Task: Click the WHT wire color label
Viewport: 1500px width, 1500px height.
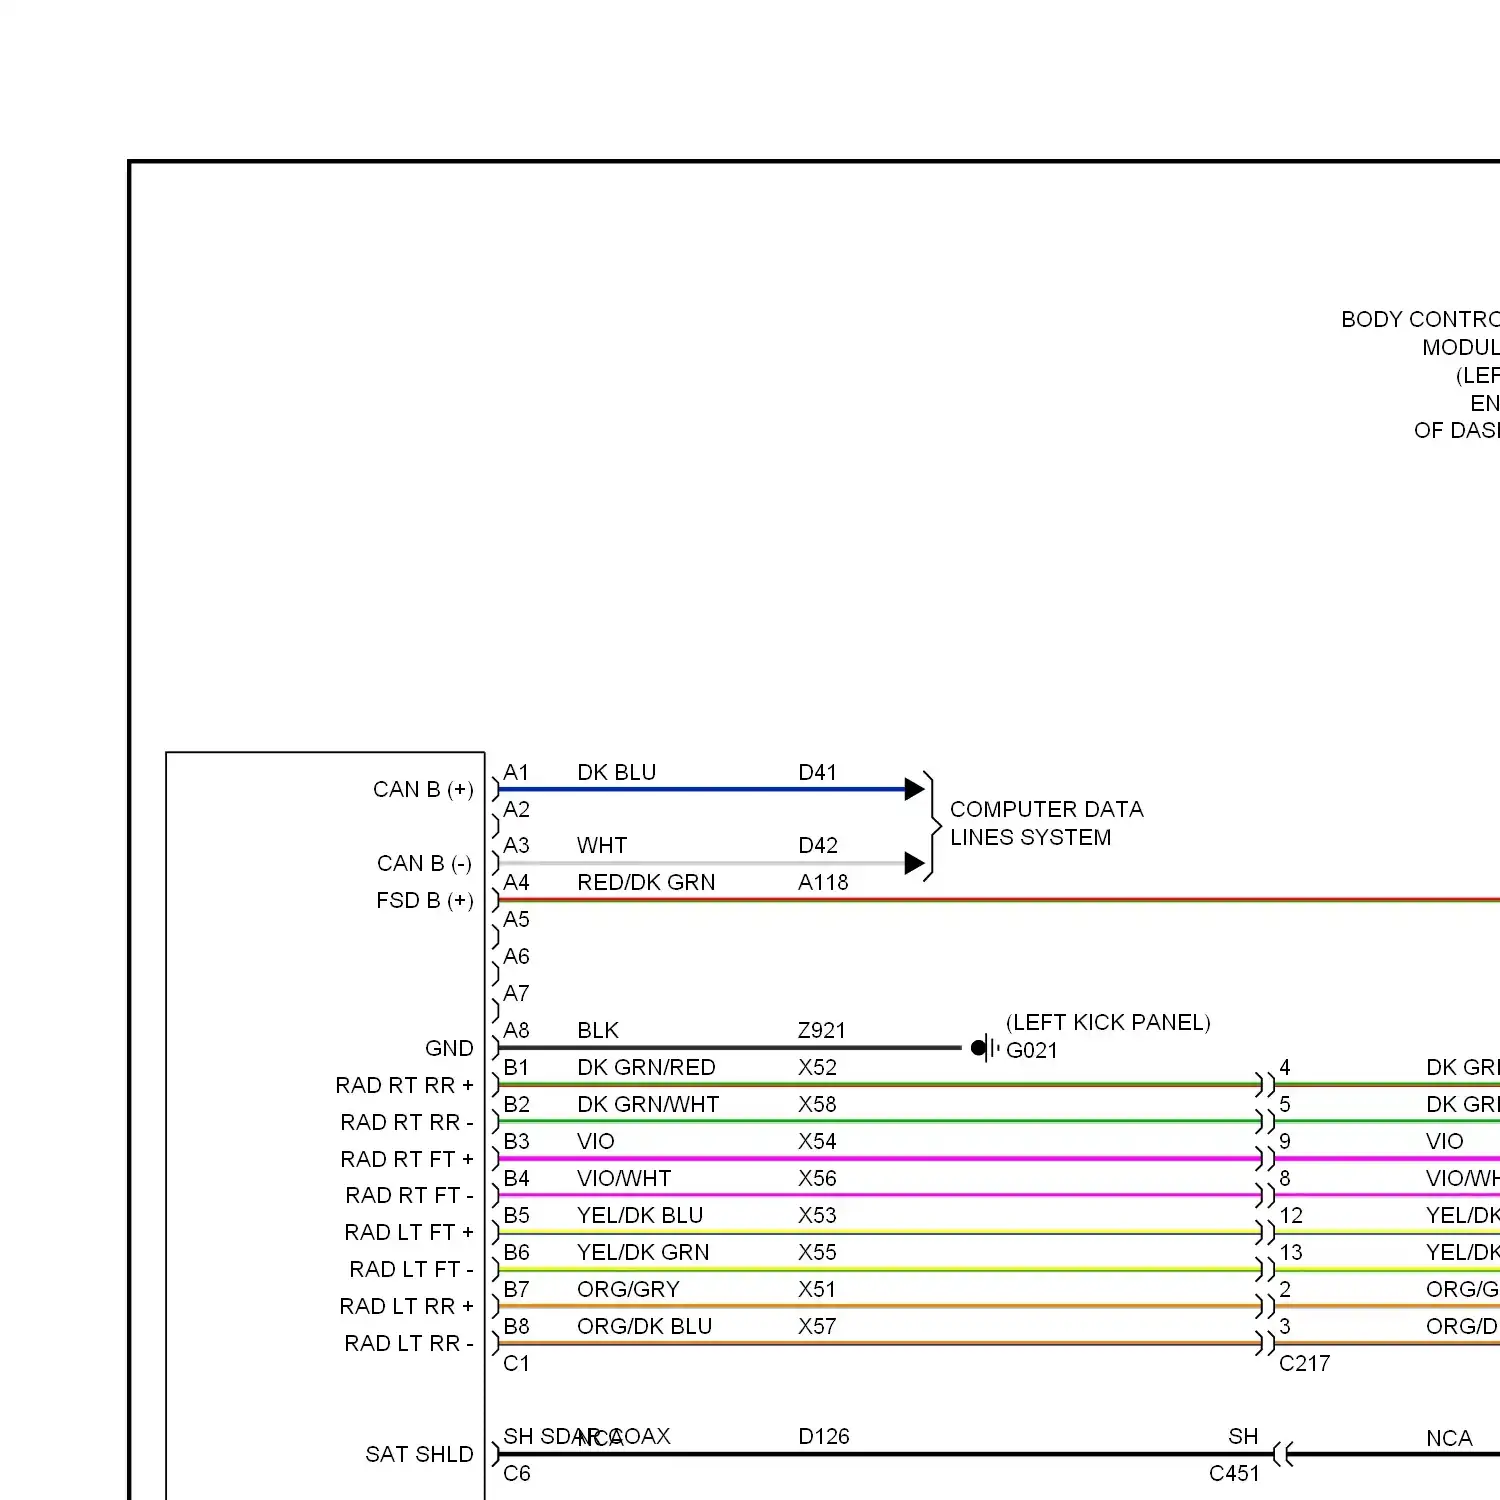Action: 601,845
